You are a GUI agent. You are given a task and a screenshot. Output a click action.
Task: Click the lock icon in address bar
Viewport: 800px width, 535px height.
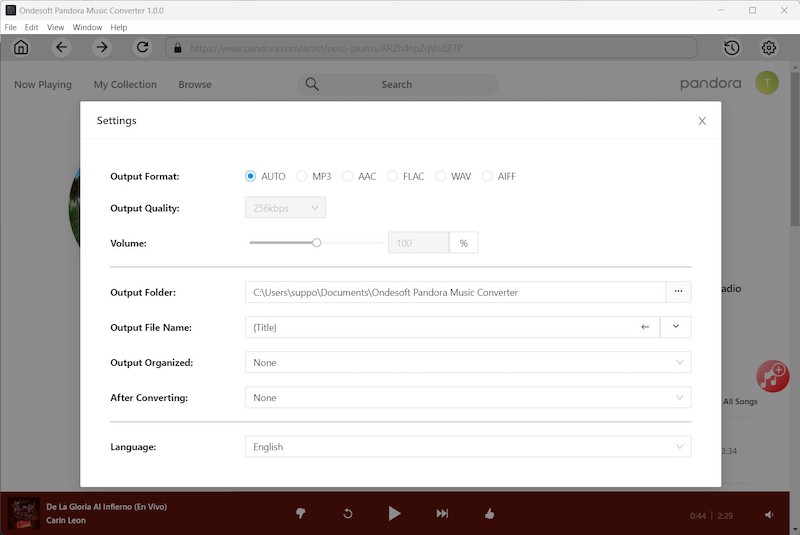click(178, 48)
